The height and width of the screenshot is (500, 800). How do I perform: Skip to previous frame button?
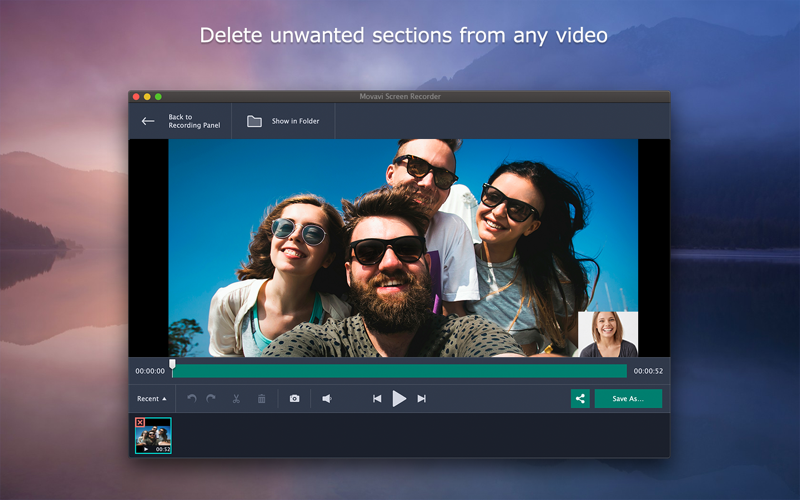pyautogui.click(x=377, y=398)
